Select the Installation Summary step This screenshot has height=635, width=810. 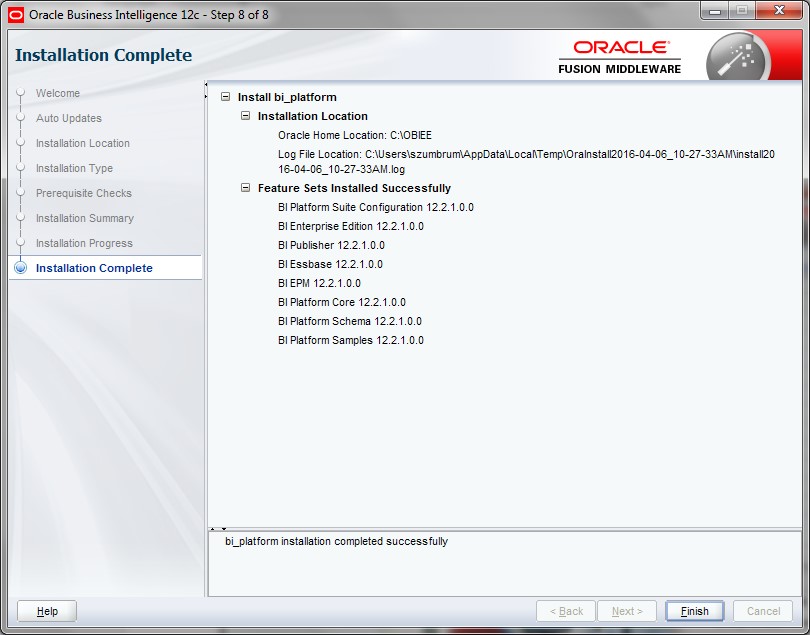point(85,218)
